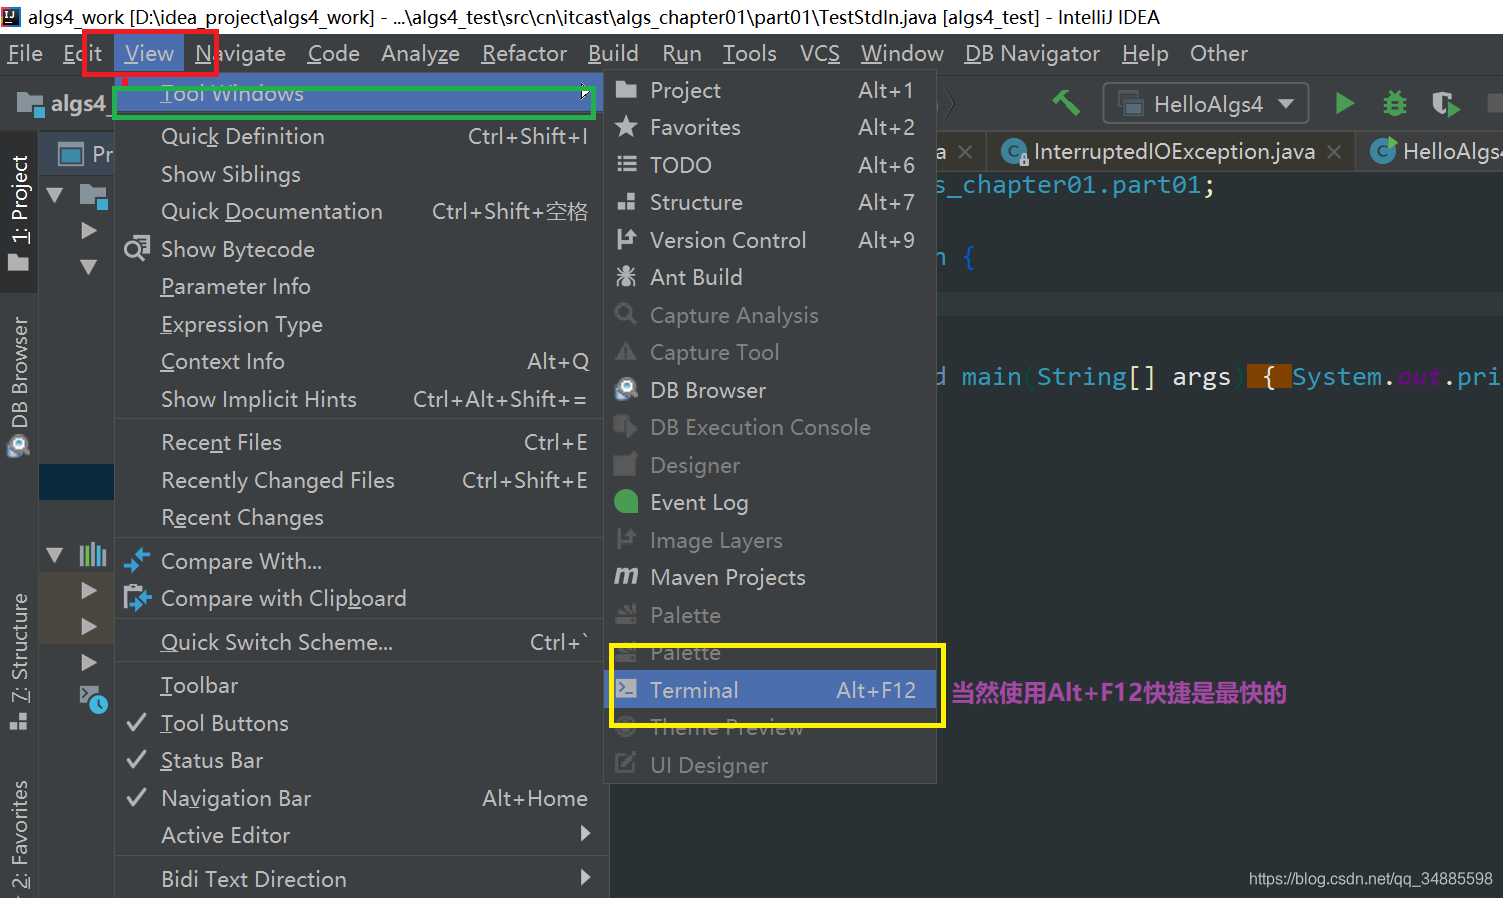
Task: Select DB Browser in Tool Windows submenu
Action: [x=770, y=390]
